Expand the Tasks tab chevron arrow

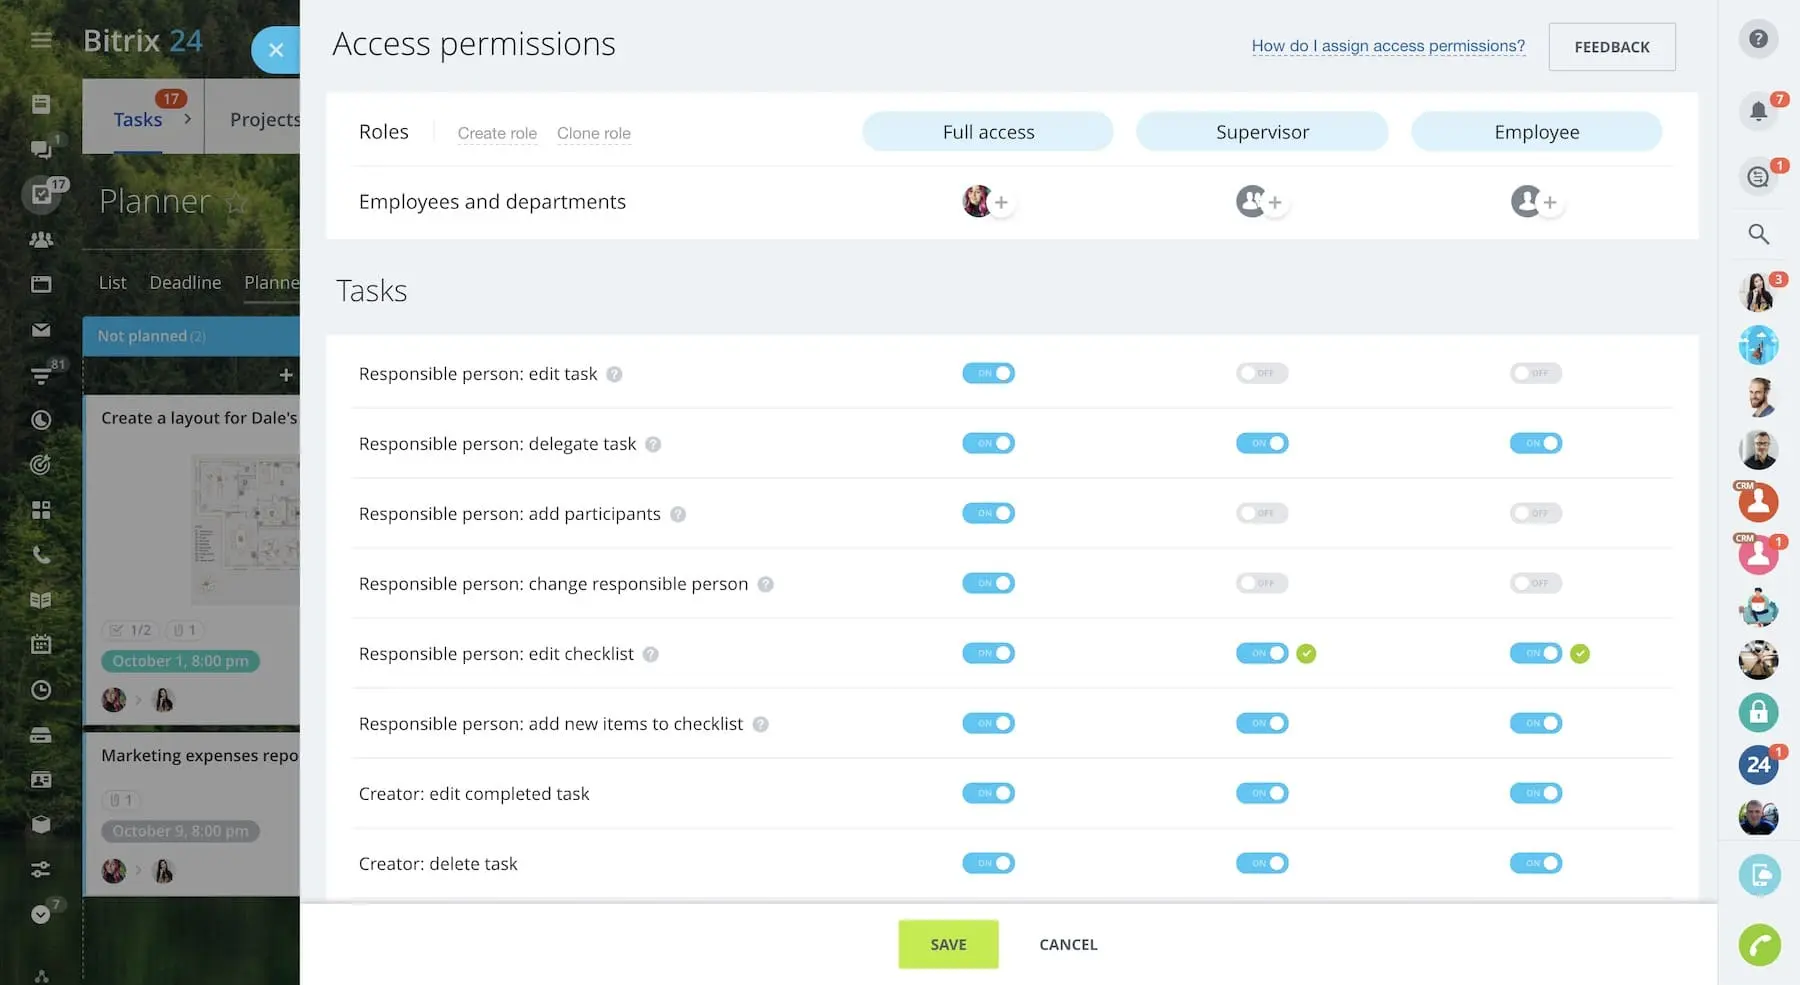pyautogui.click(x=187, y=119)
